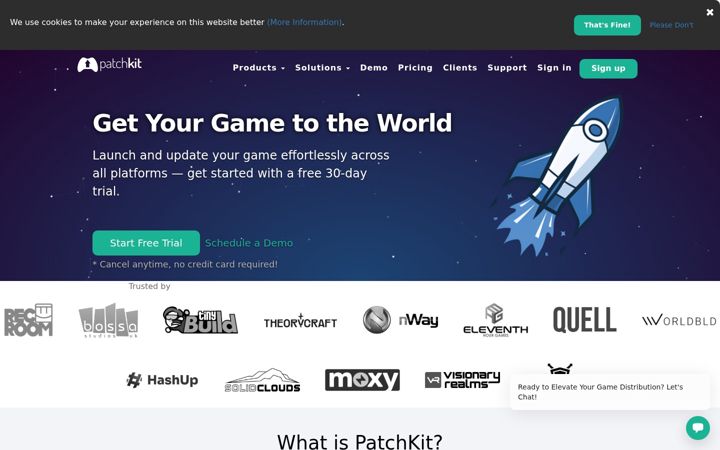720x450 pixels.
Task: Click the chat prompt 'Ready to Elevate' message
Action: coord(610,392)
